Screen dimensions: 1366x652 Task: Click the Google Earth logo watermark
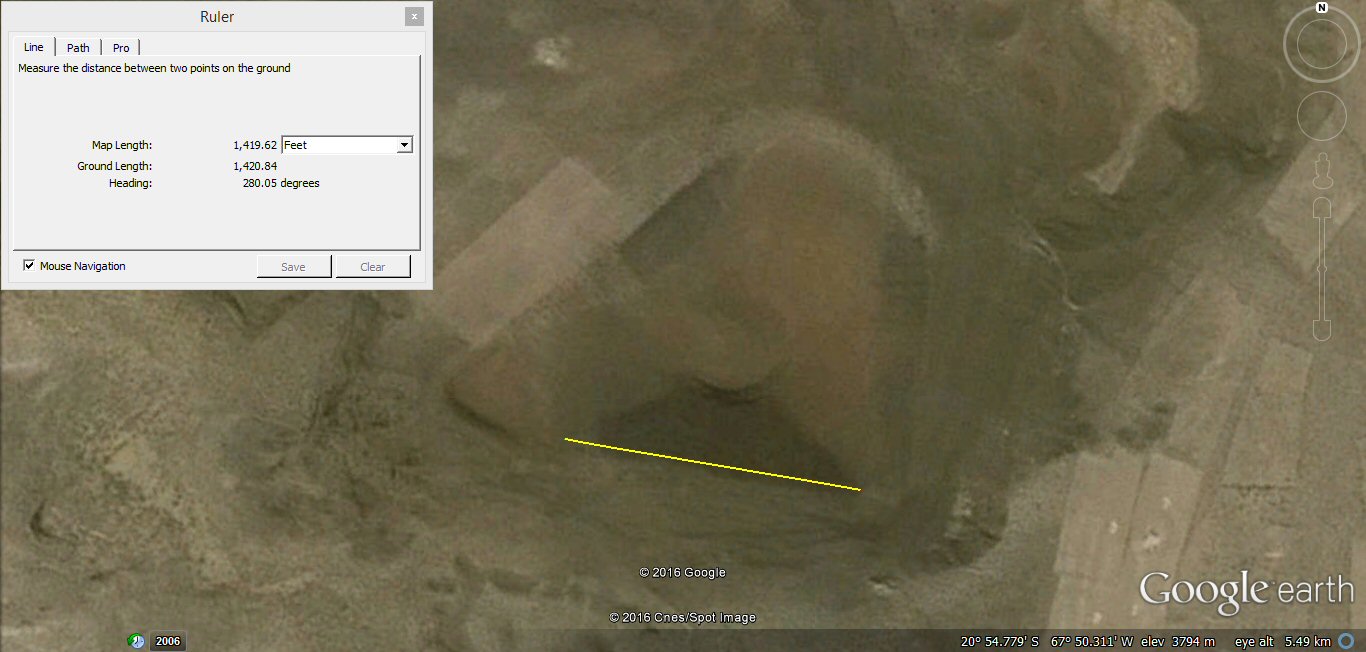(1245, 590)
